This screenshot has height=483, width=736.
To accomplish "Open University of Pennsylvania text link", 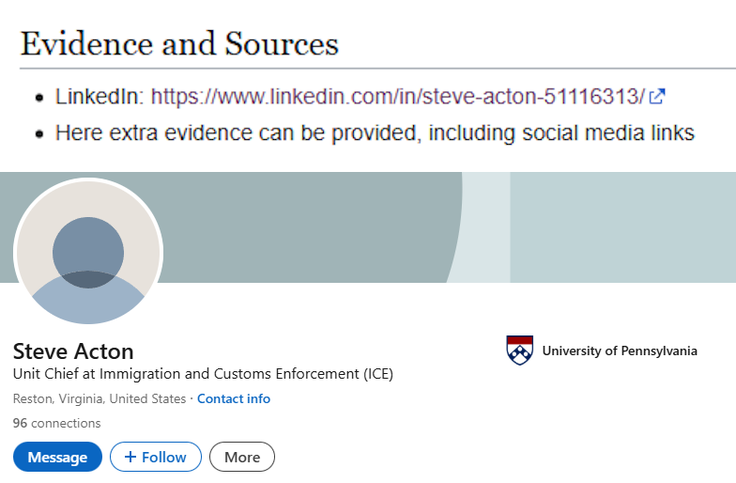I will [619, 351].
